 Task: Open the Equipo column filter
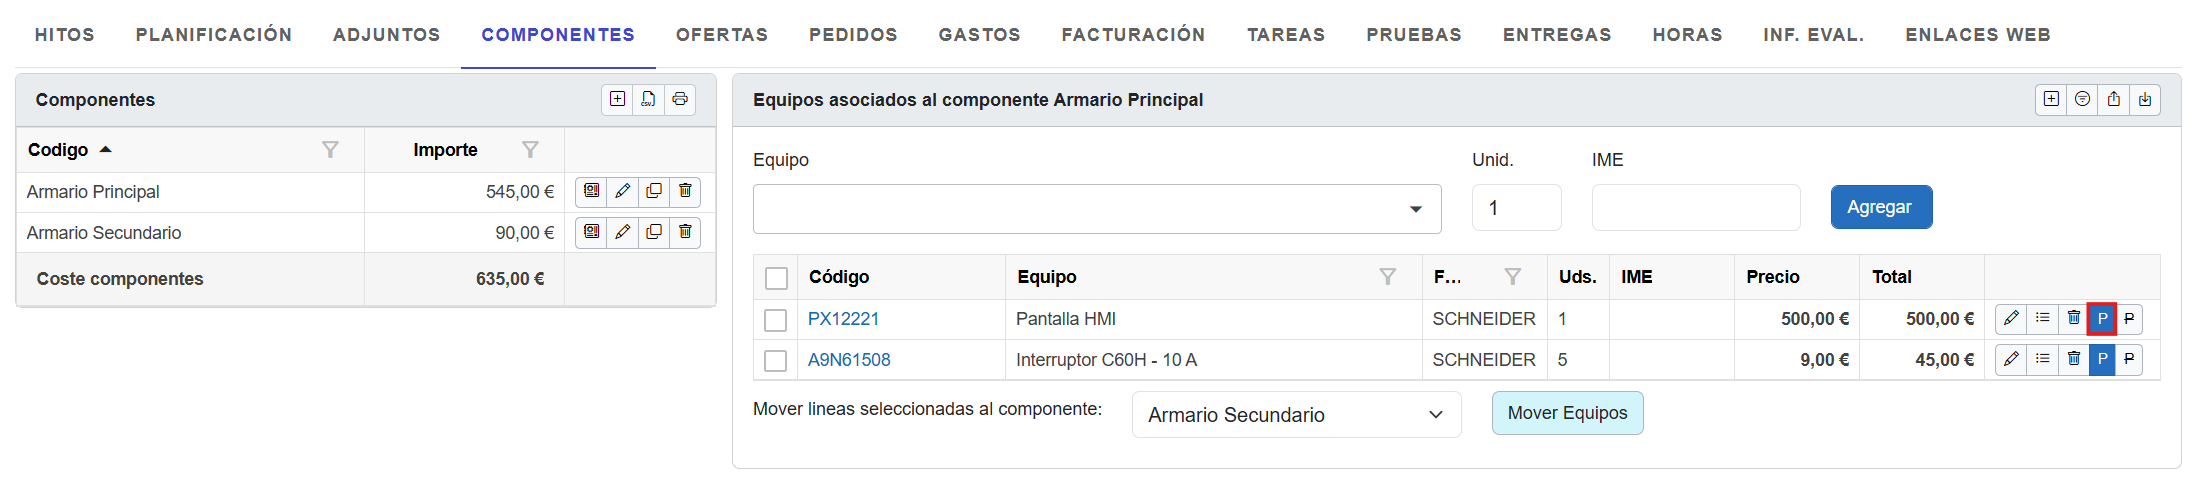pos(1387,277)
